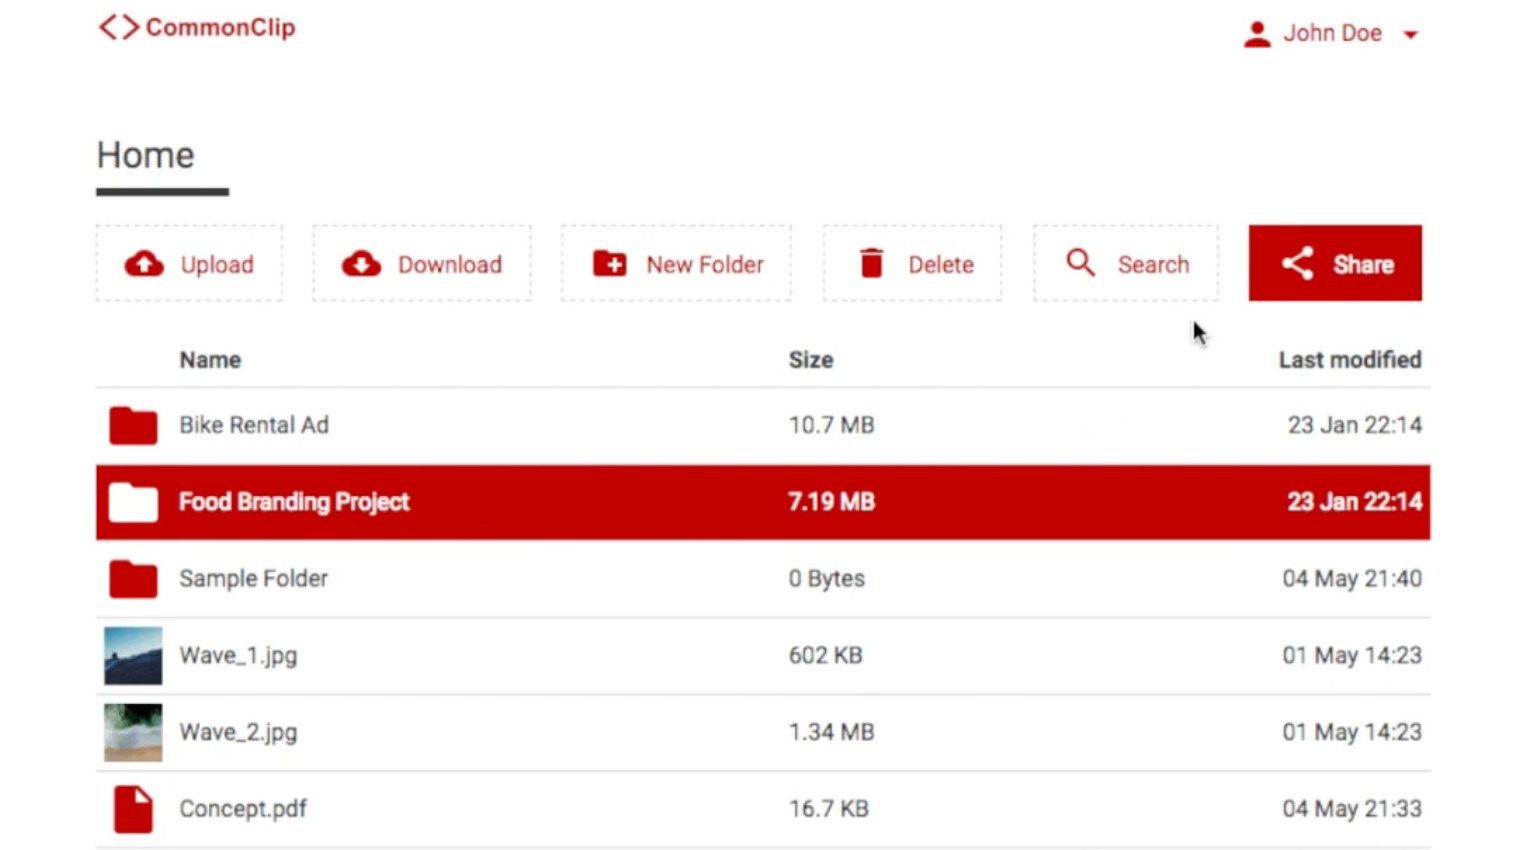Sort by the Last modified column header
This screenshot has height=850, width=1540.
(x=1350, y=360)
